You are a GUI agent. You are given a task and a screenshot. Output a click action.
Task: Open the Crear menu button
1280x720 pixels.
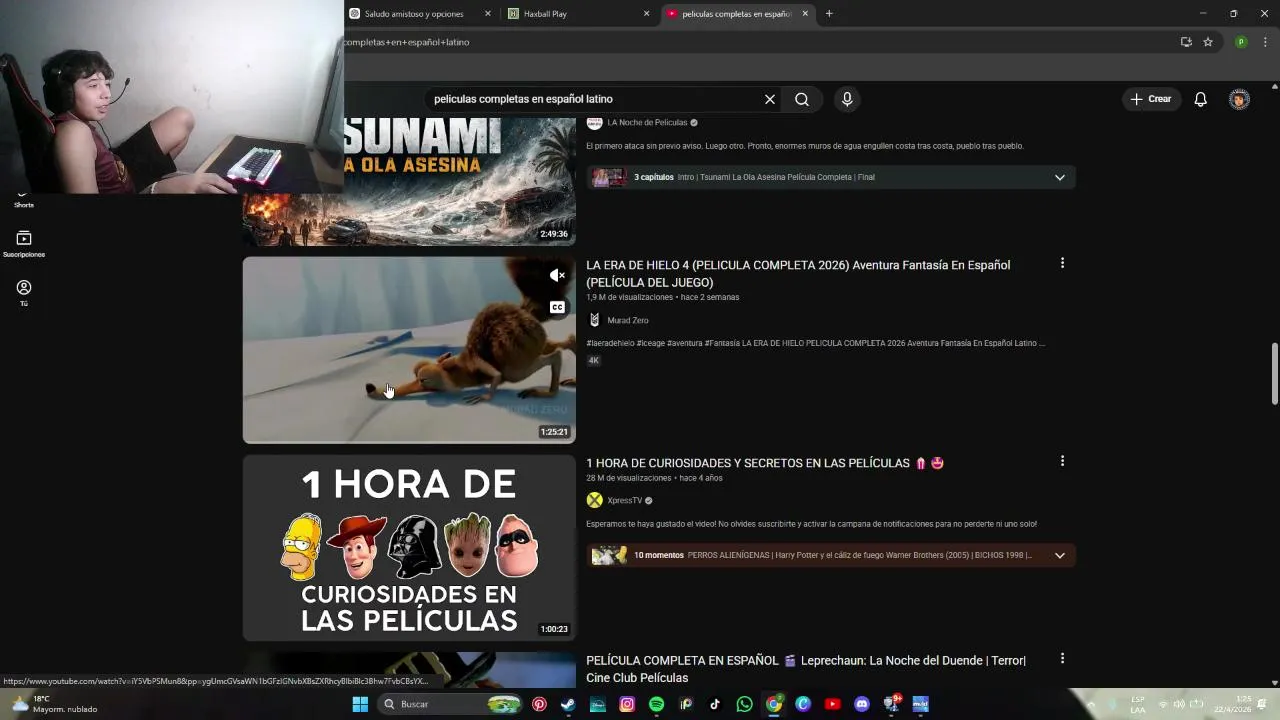tap(1151, 99)
